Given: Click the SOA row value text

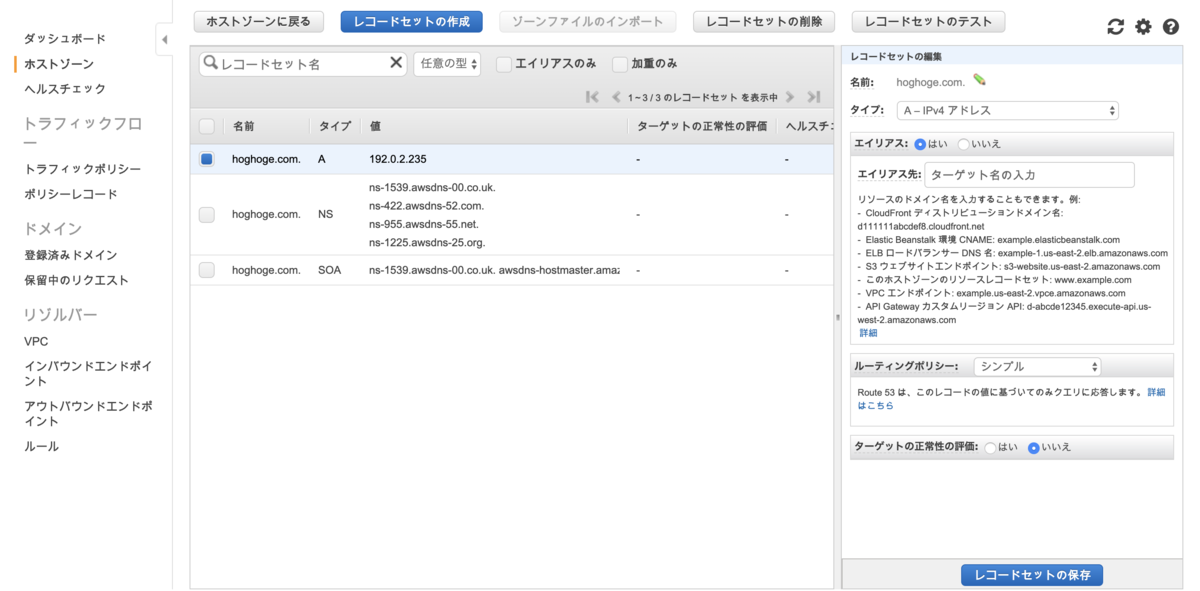Looking at the screenshot, I should click(494, 270).
